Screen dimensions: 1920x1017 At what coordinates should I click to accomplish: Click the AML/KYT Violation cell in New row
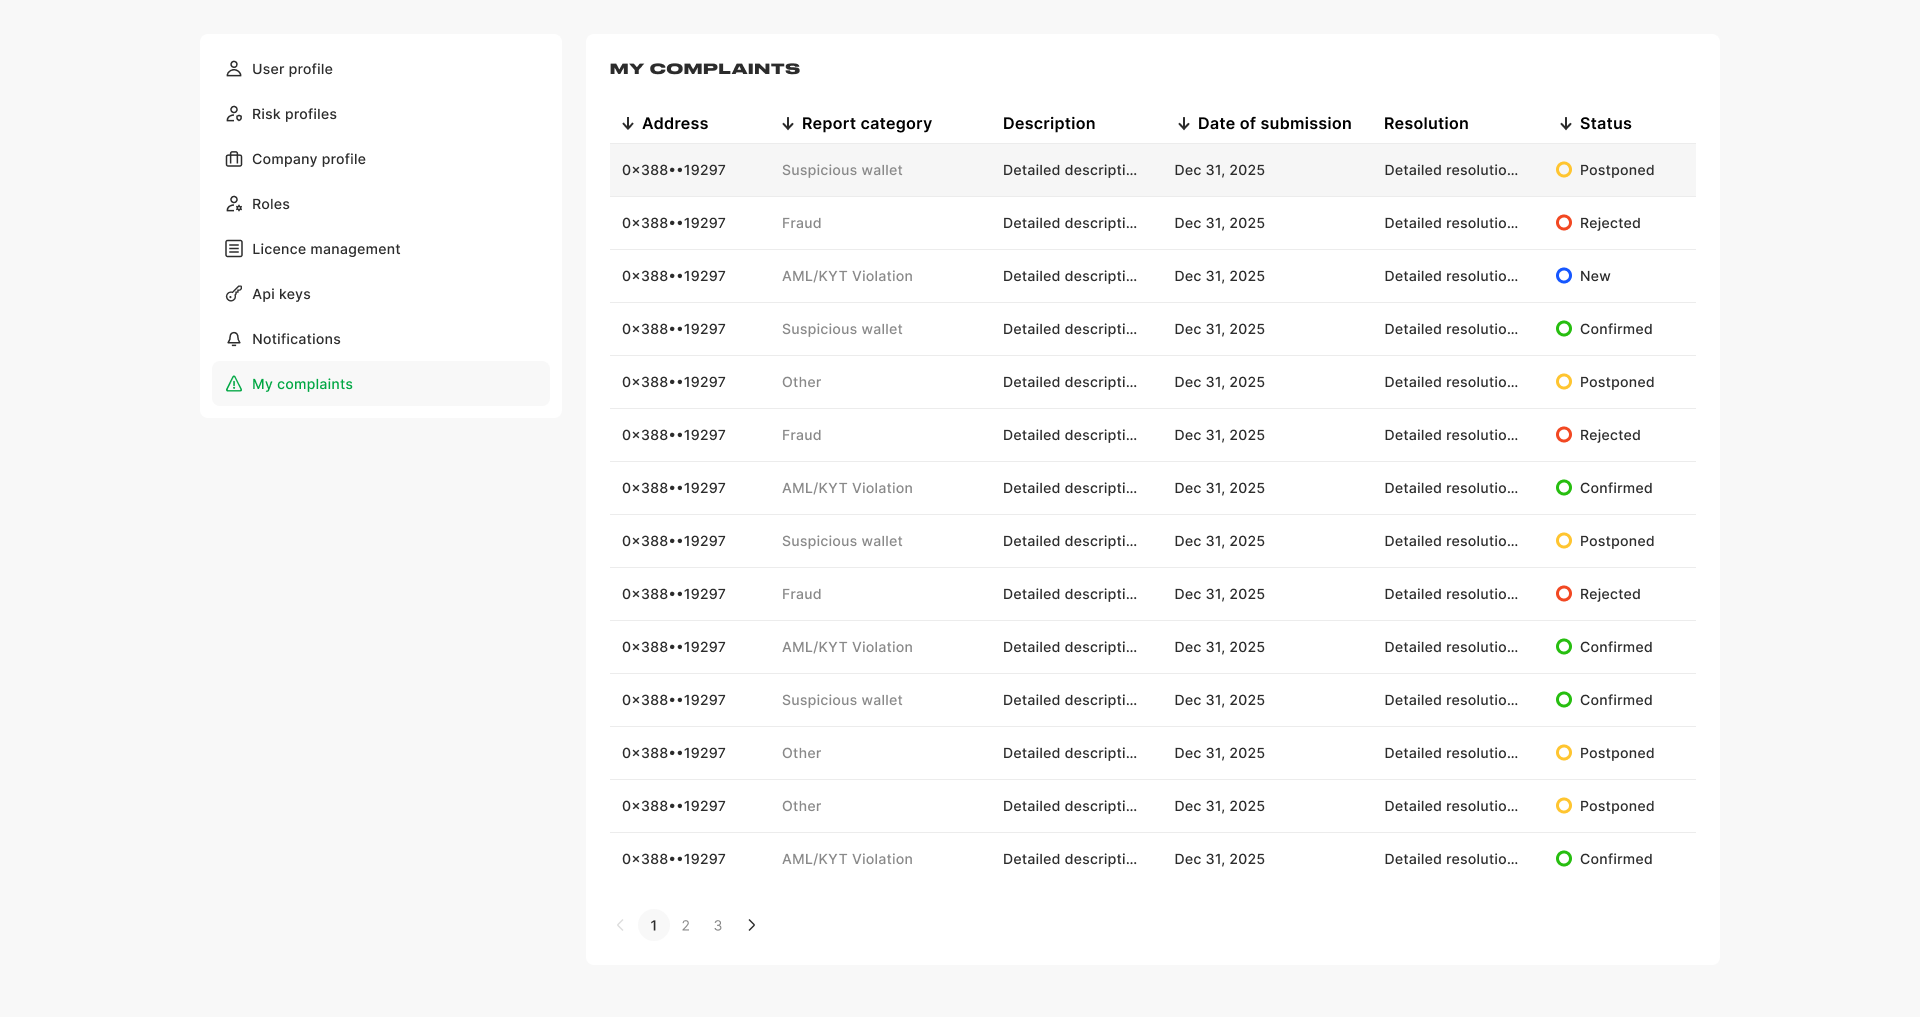[x=847, y=276]
